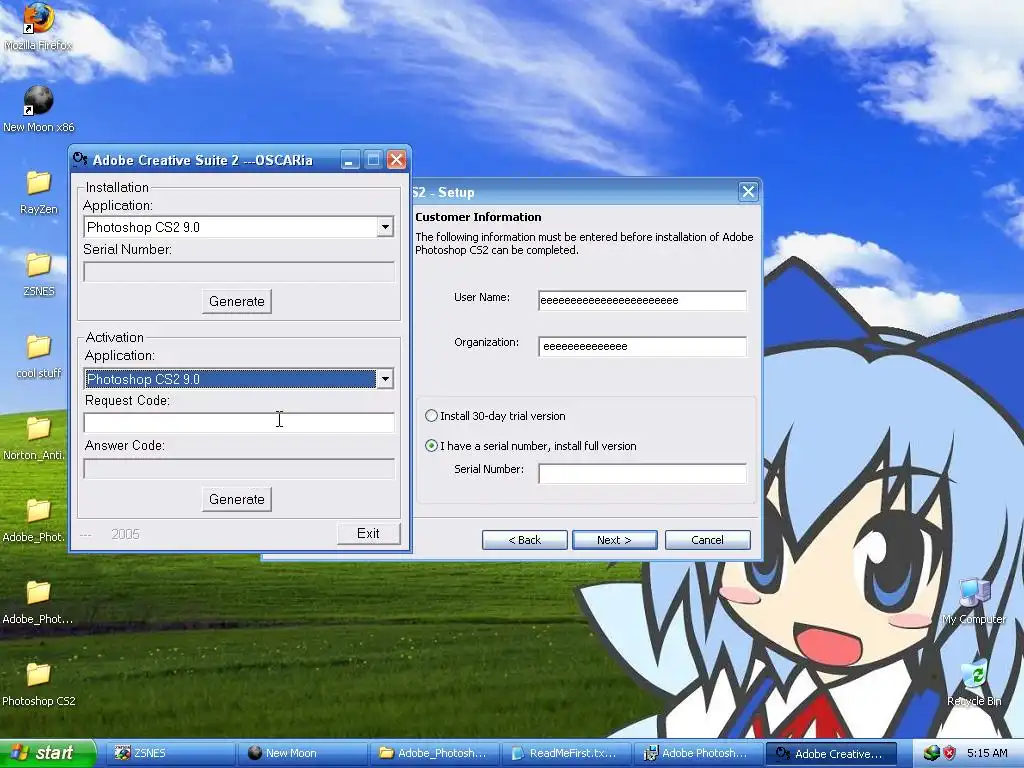The height and width of the screenshot is (768, 1024).
Task: Click the Setup Serial Number field
Action: 643,473
